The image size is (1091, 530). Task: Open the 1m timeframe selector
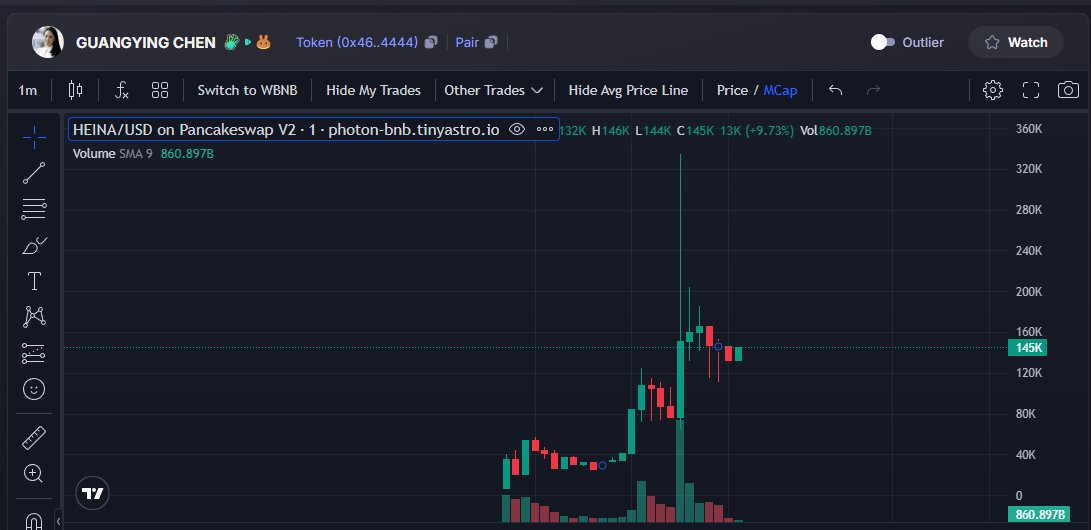28,90
